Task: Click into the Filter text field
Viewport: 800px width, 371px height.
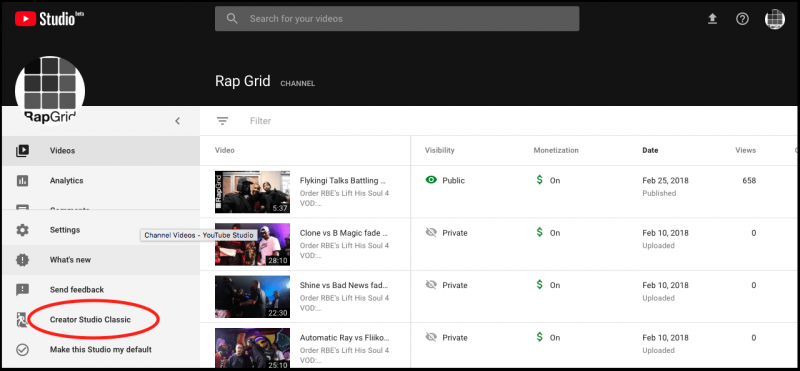Action: coord(261,121)
